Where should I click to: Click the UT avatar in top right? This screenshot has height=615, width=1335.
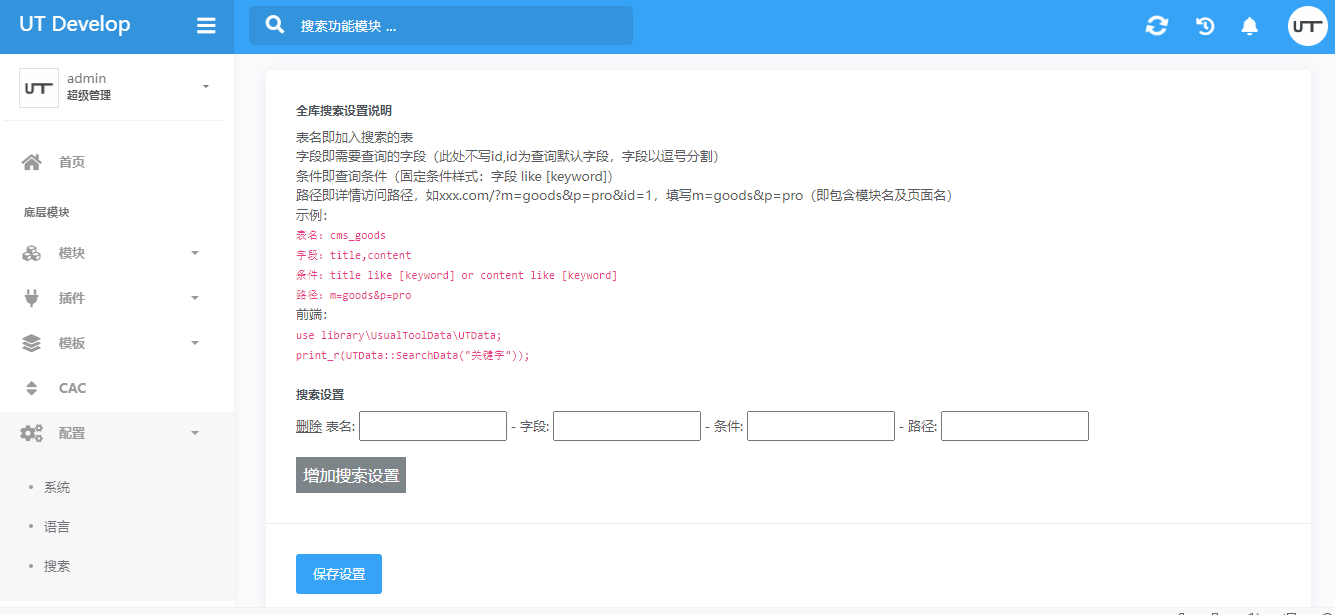[x=1307, y=26]
